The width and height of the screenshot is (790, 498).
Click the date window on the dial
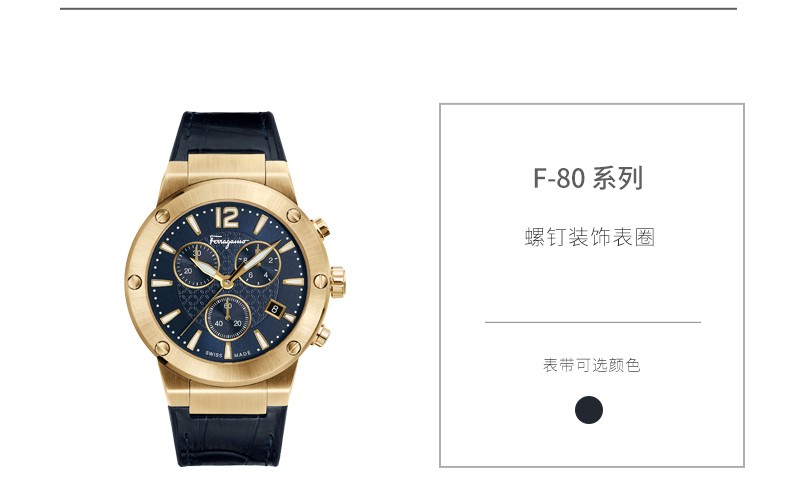[x=275, y=309]
